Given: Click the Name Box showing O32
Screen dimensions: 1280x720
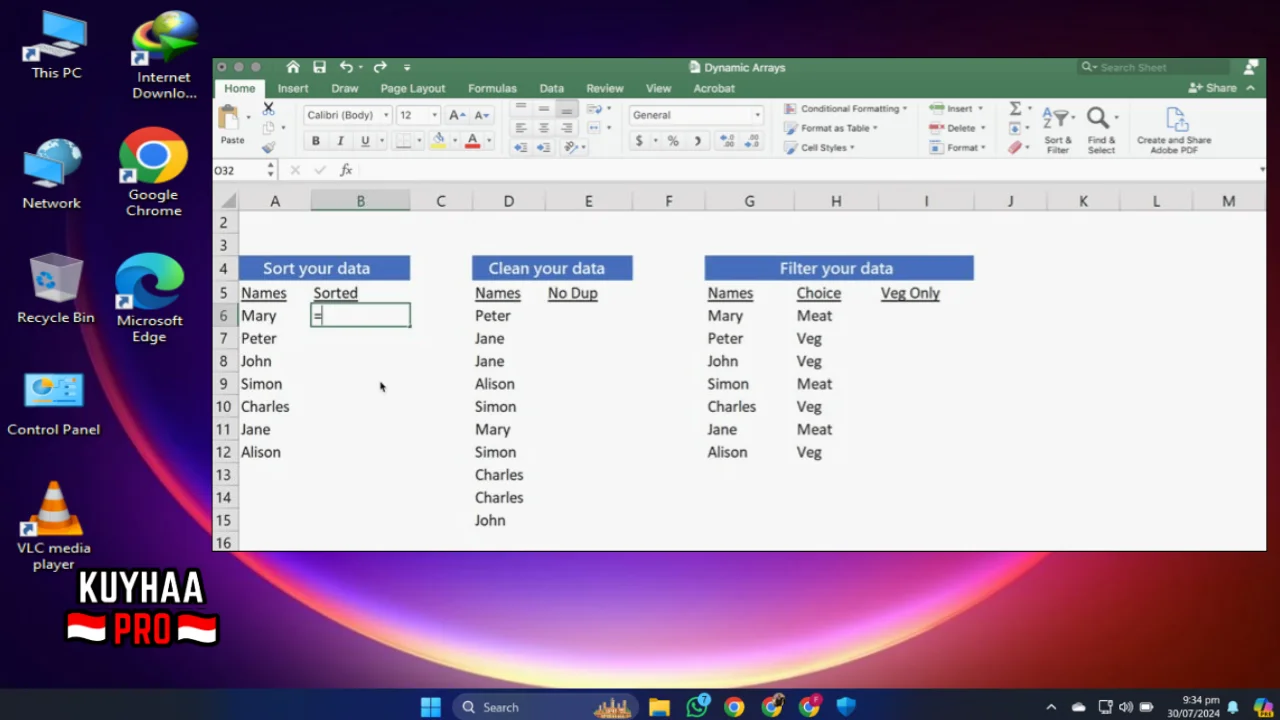Looking at the screenshot, I should click(x=239, y=170).
